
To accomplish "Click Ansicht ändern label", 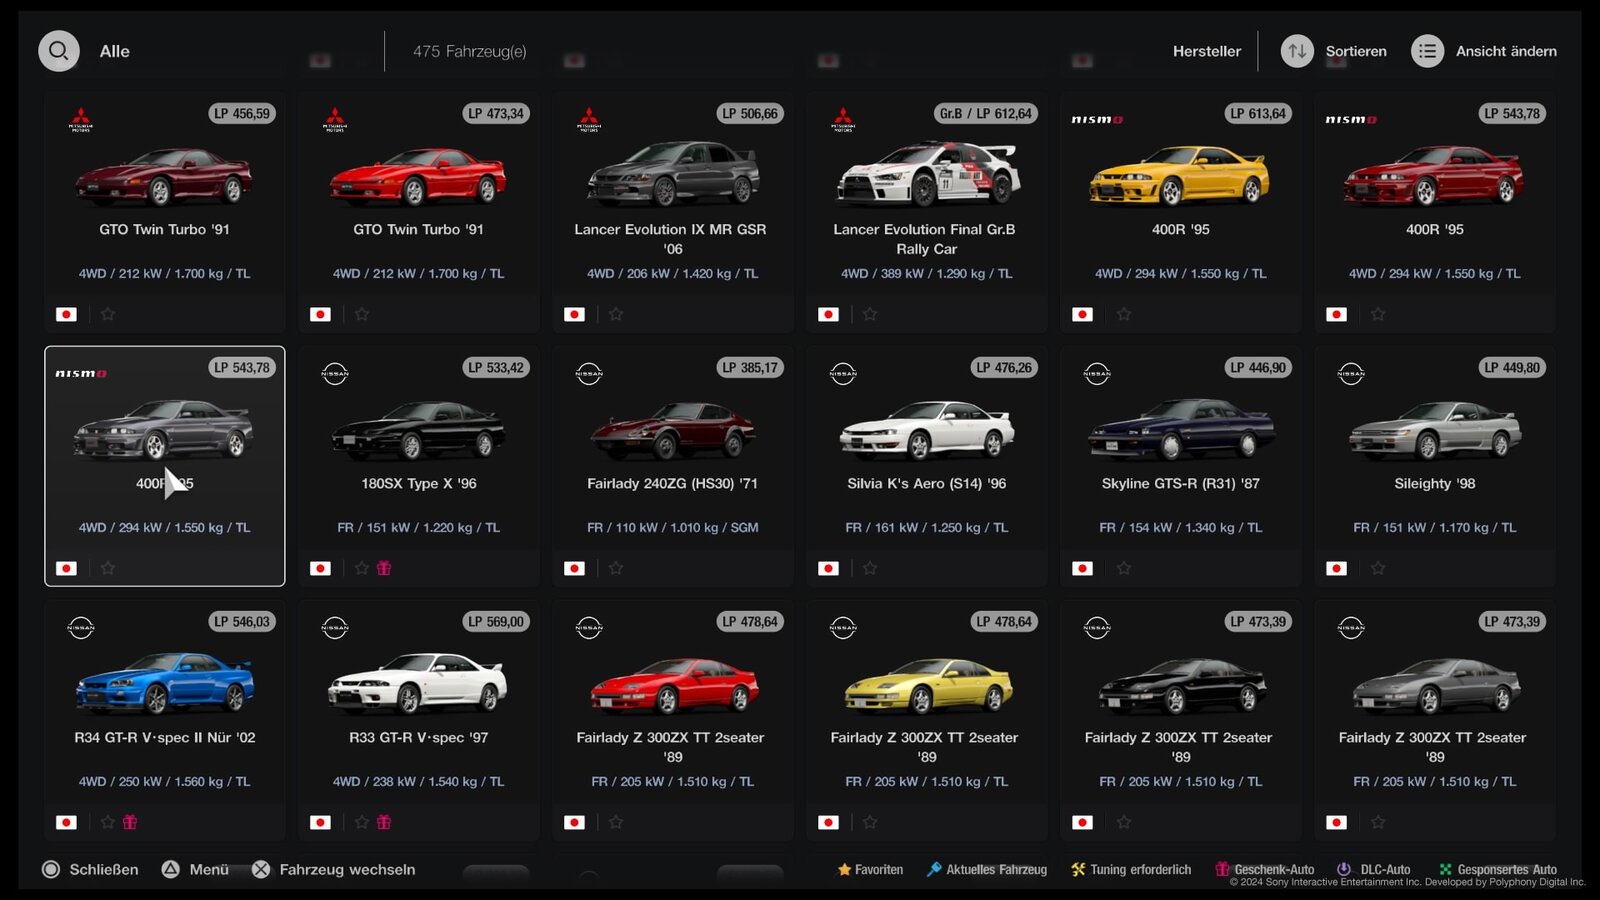I will click(1506, 51).
